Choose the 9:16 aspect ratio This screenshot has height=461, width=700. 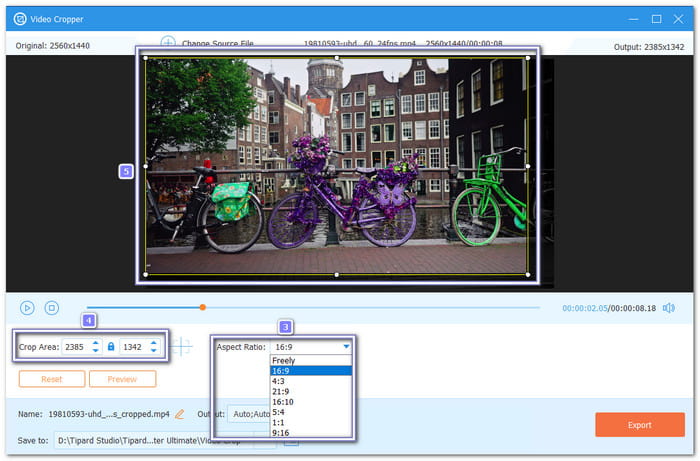(x=311, y=431)
